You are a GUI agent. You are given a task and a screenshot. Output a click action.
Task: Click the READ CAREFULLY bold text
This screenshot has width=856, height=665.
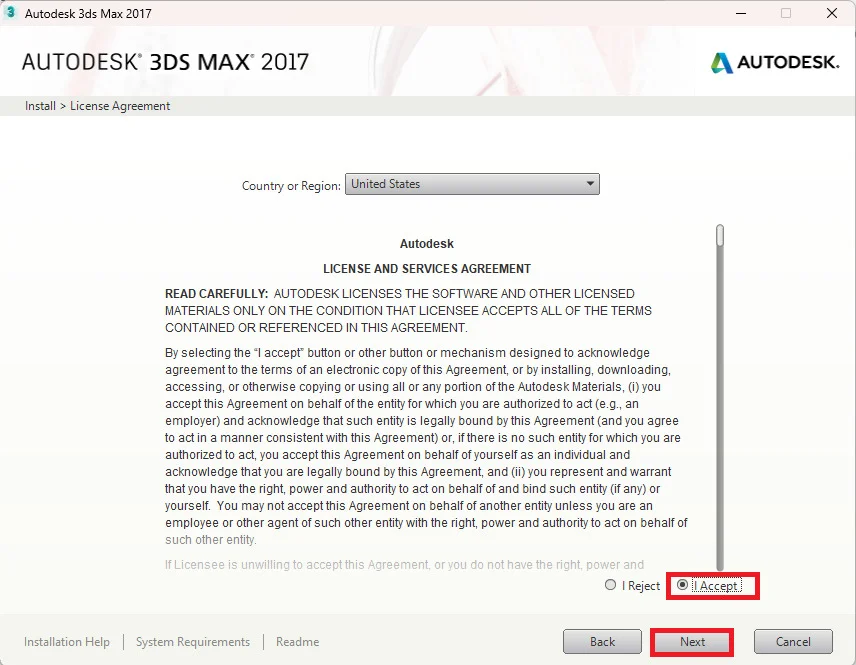[216, 294]
